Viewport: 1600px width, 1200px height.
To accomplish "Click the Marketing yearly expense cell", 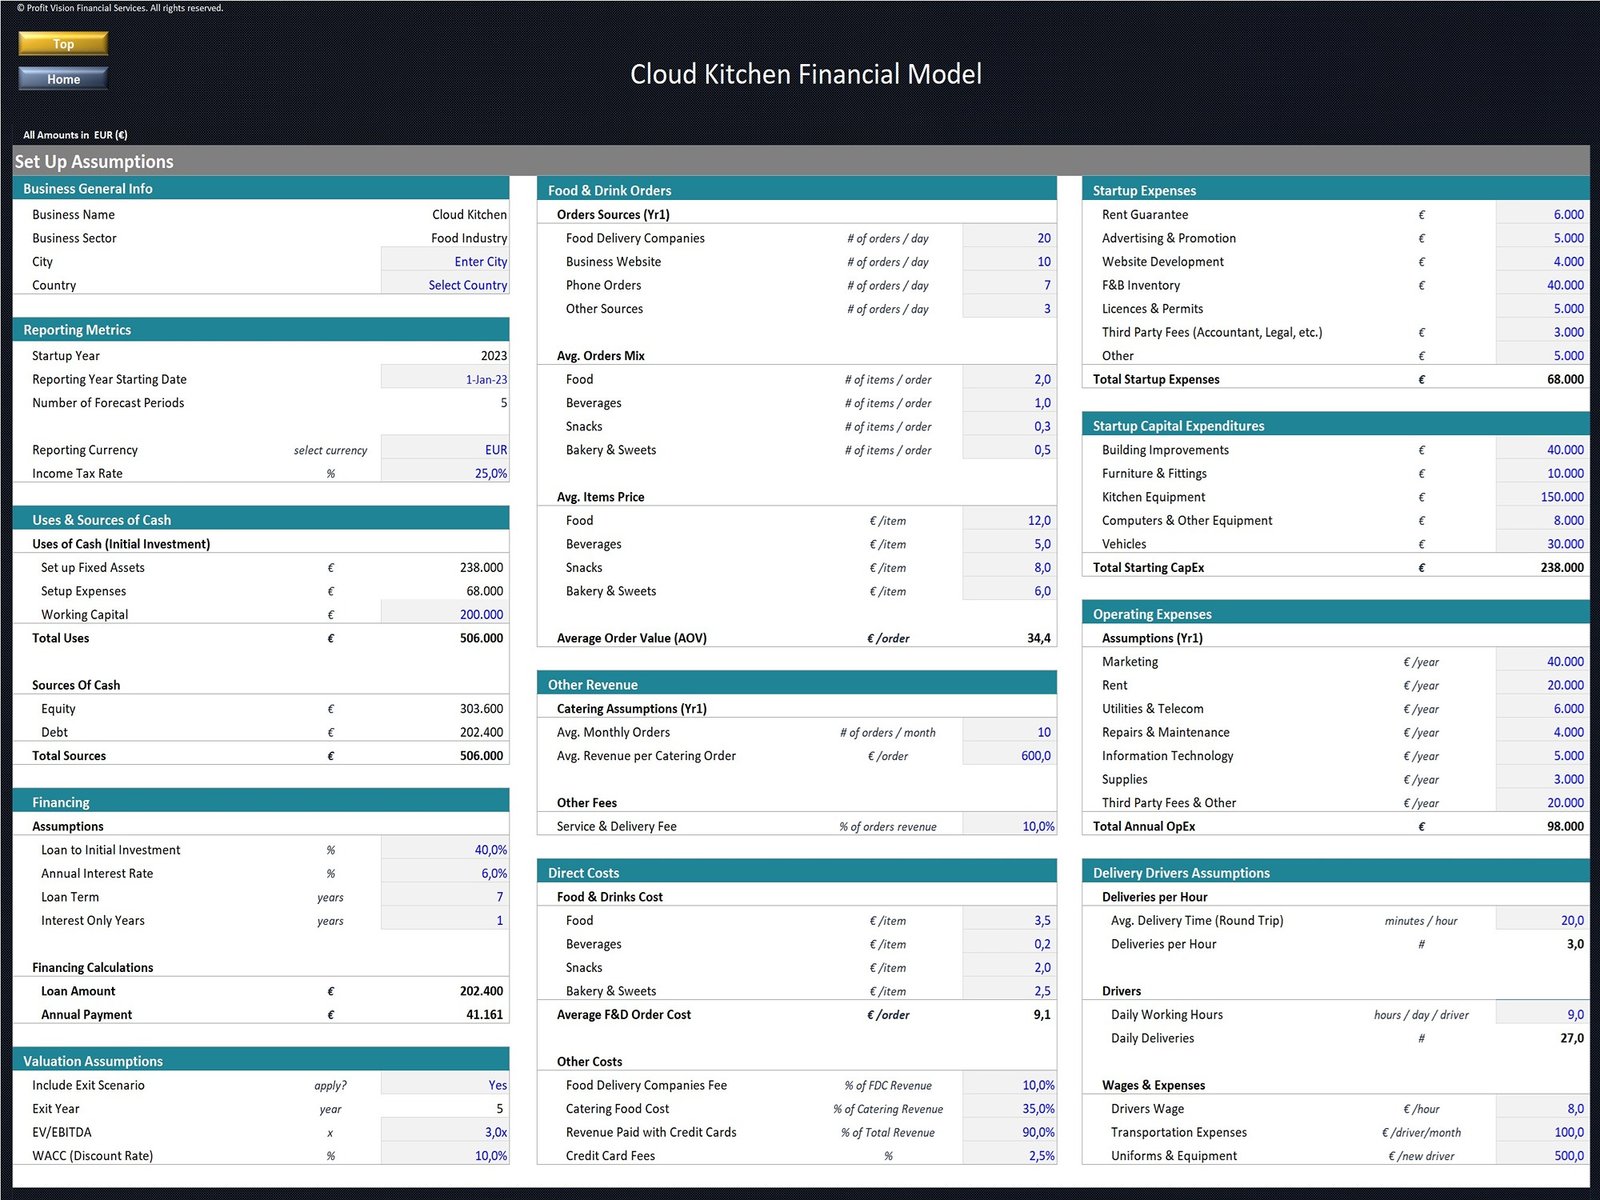I will [1542, 662].
